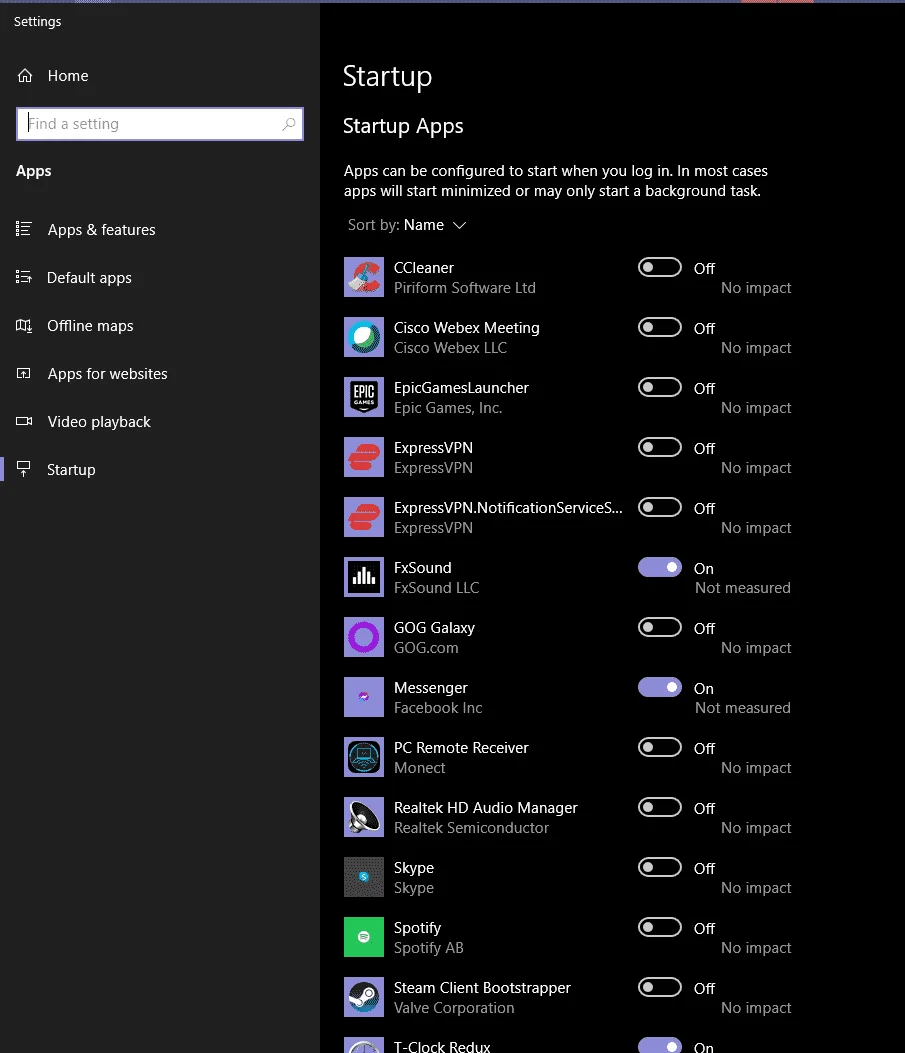Turn on Spotify startup toggle
Image resolution: width=905 pixels, height=1053 pixels.
pos(659,927)
